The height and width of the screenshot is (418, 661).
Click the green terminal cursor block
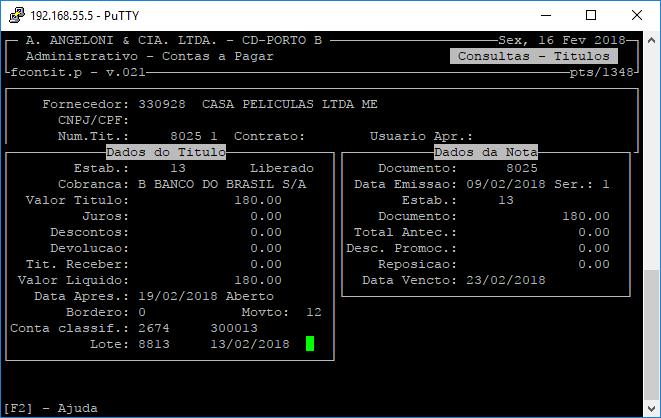(310, 344)
